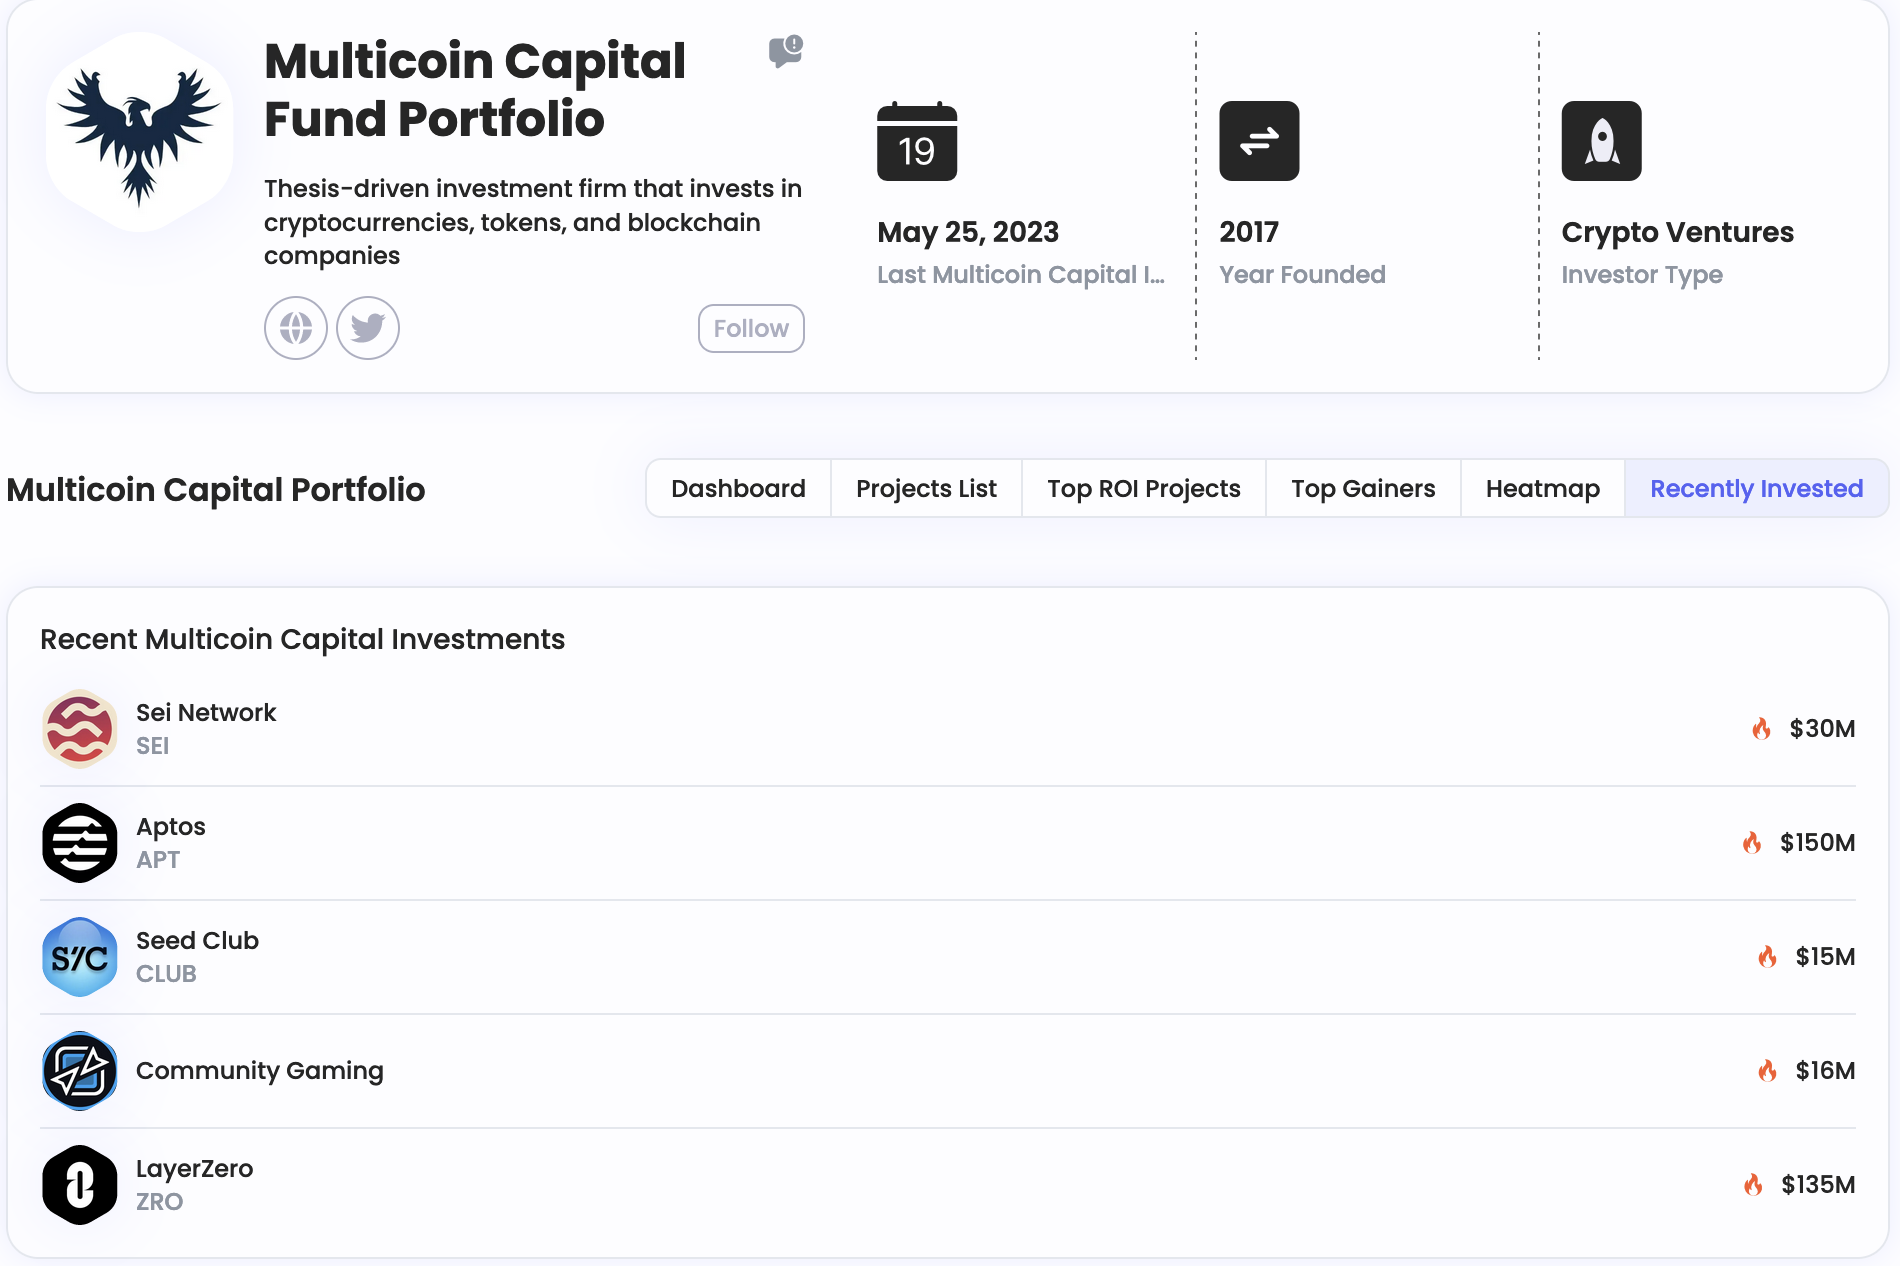The width and height of the screenshot is (1900, 1266).
Task: Open the Seed Club project link
Action: pyautogui.click(x=197, y=940)
